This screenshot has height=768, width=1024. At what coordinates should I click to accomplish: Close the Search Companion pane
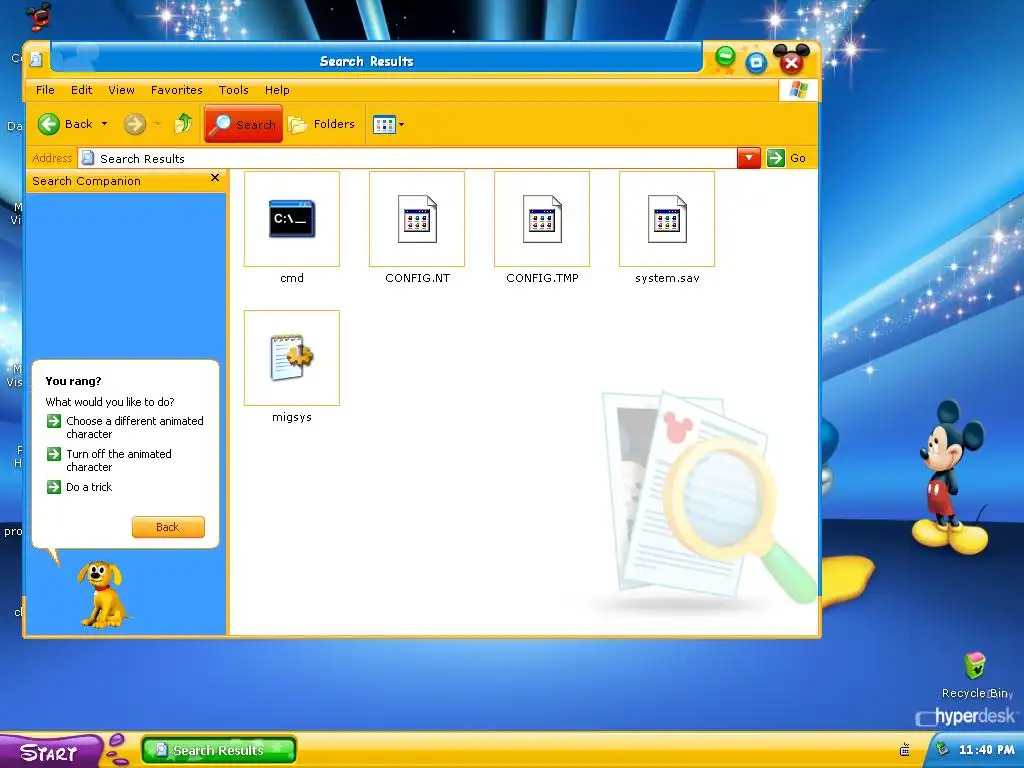(x=215, y=178)
